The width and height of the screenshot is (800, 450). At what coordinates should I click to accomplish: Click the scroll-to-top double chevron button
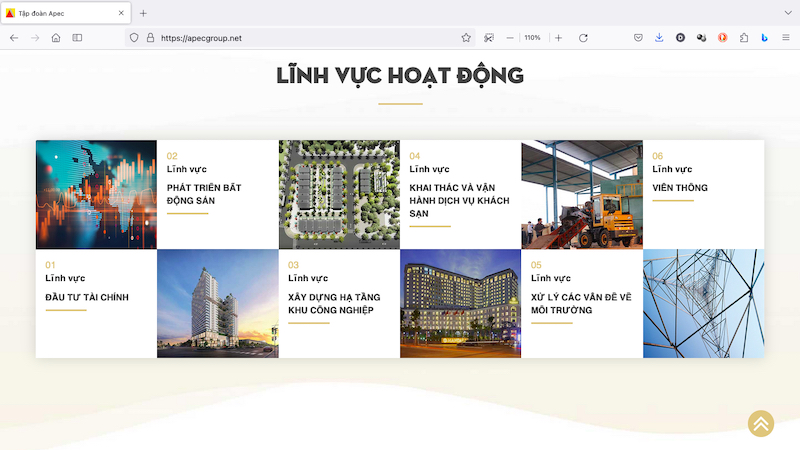761,423
